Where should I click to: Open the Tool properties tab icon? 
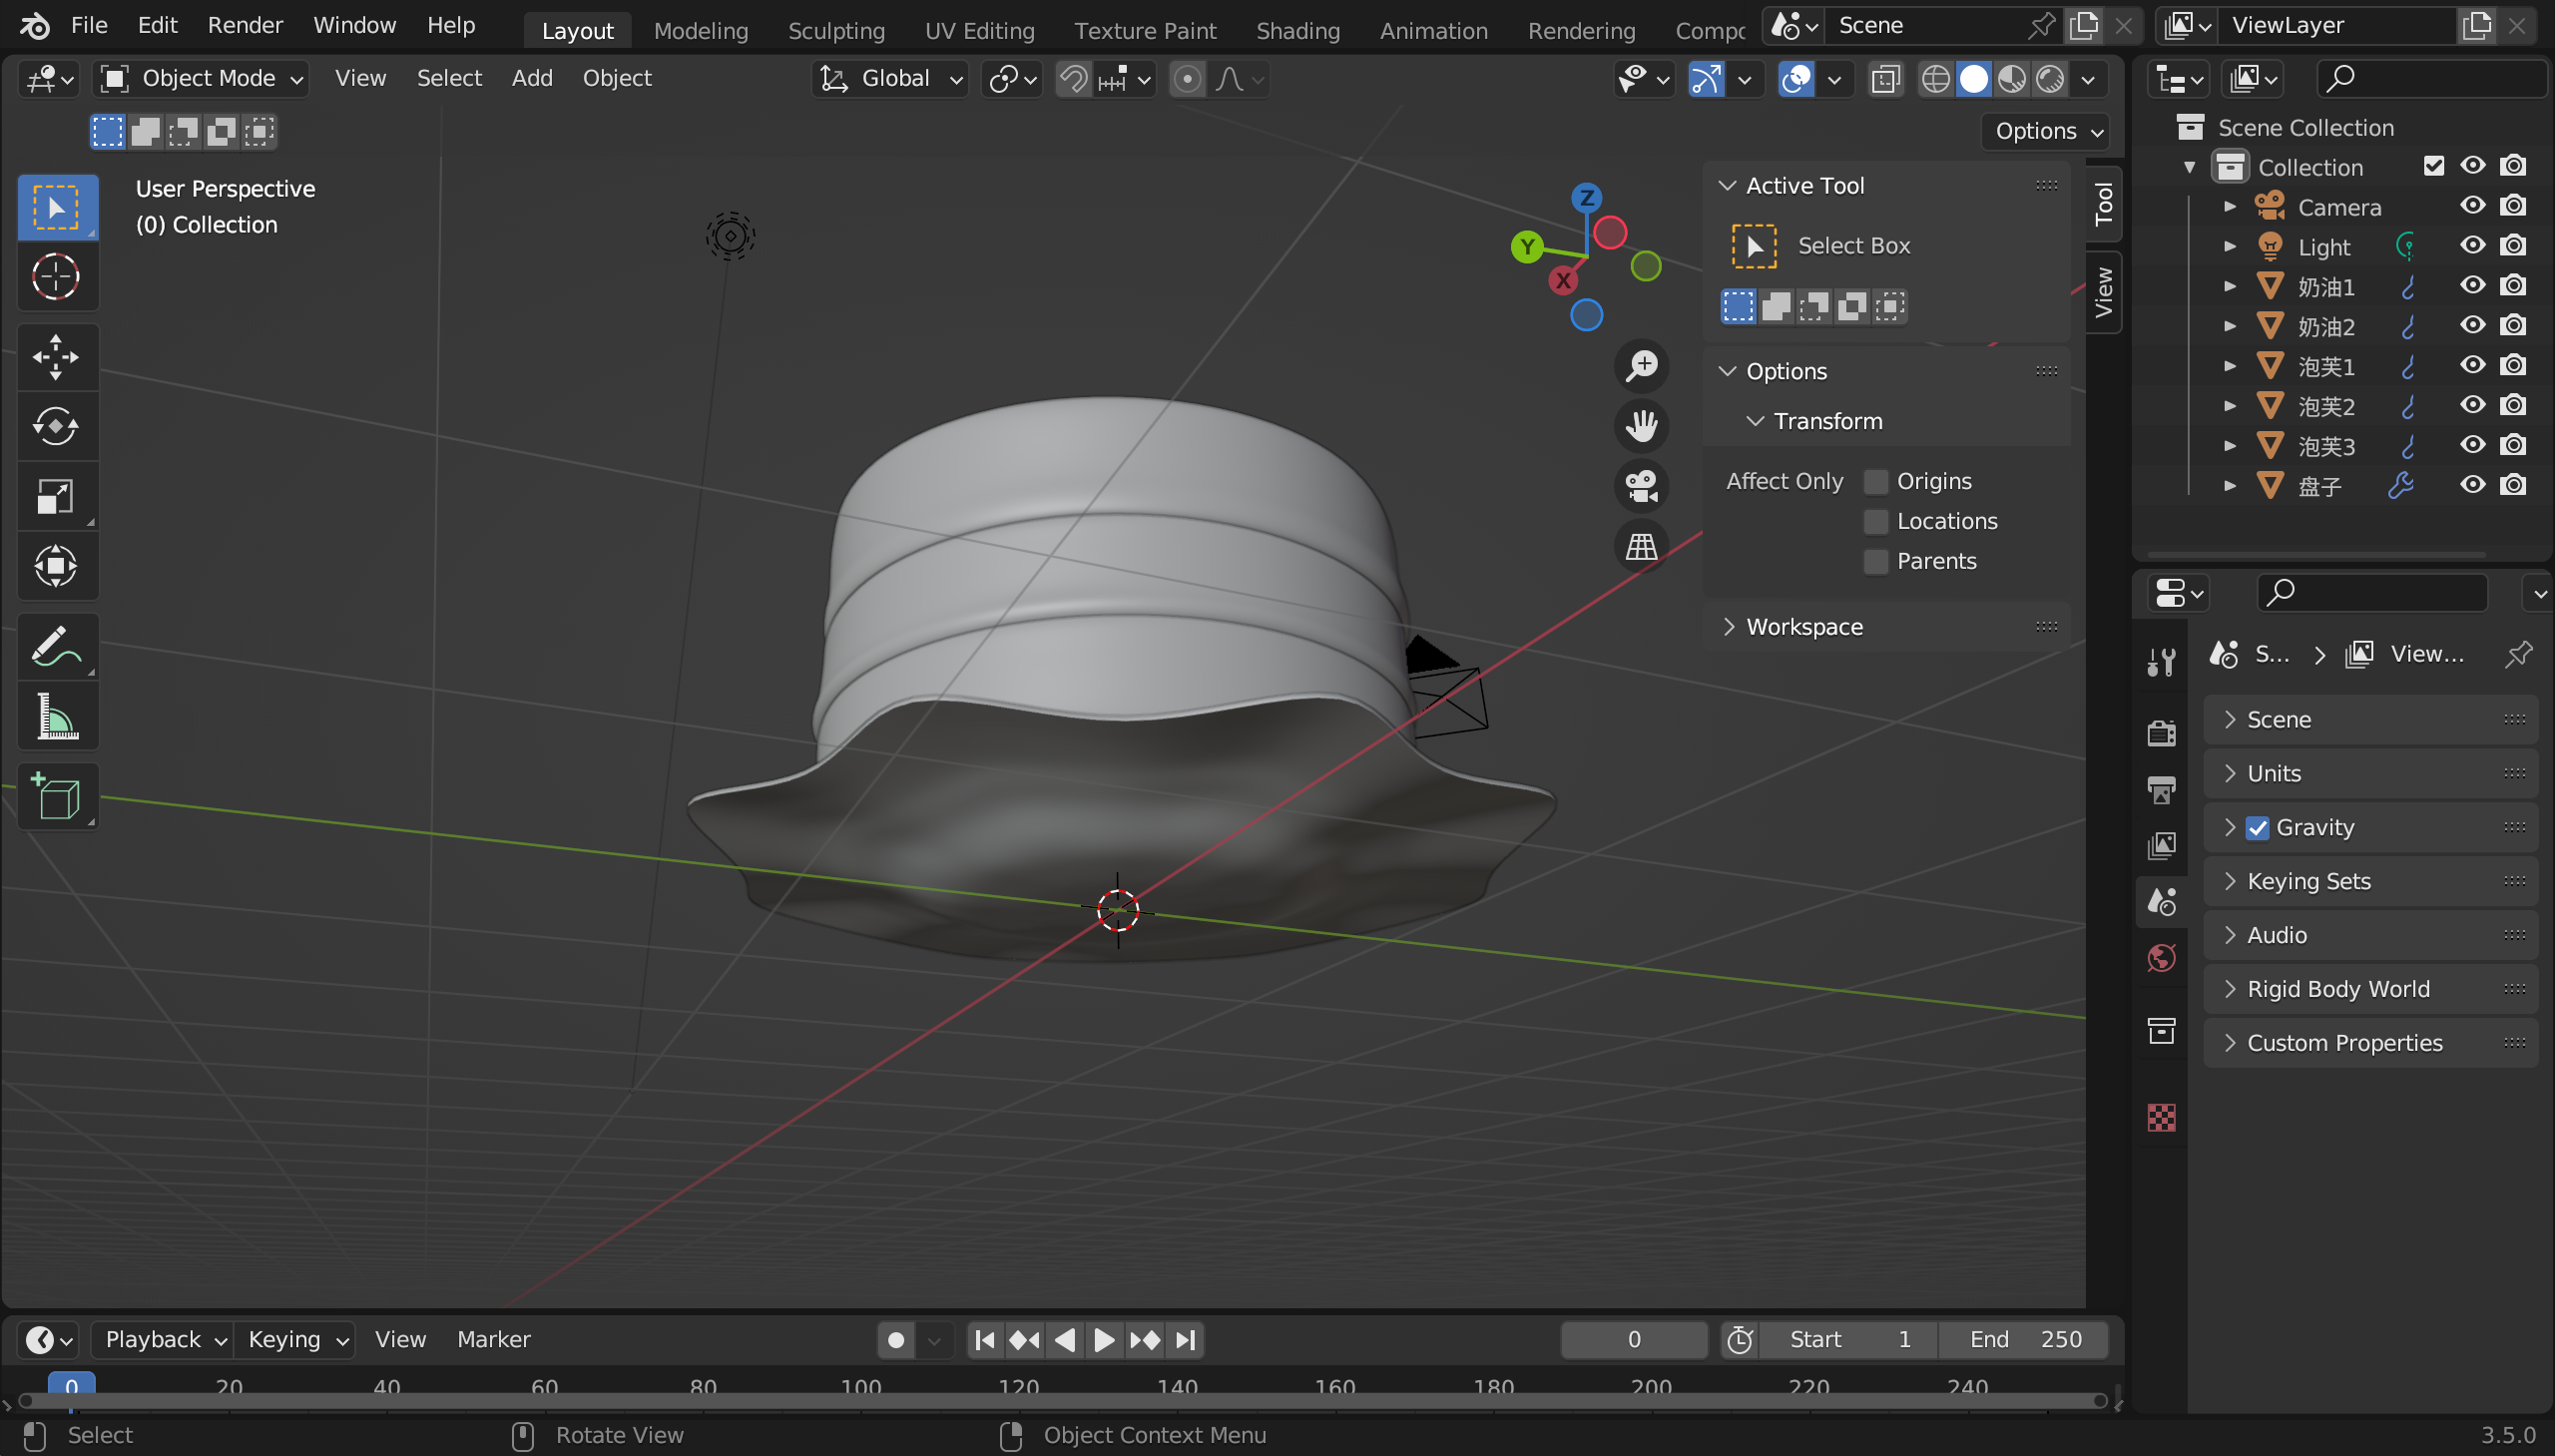pos(2161,661)
